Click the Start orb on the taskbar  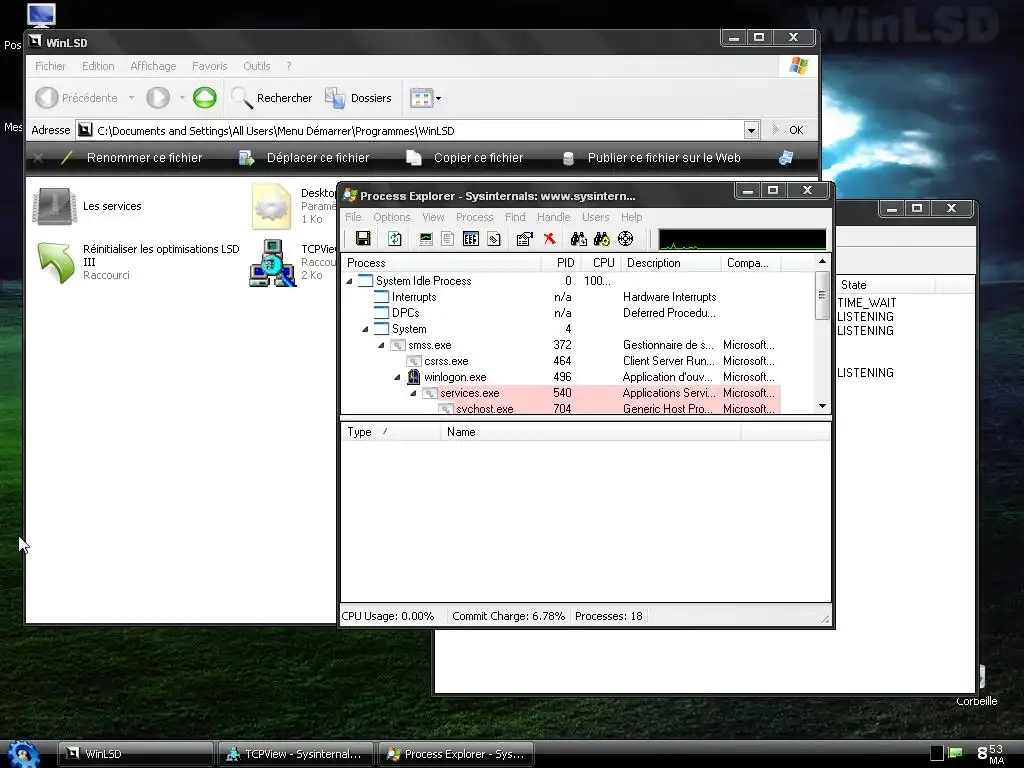24,754
